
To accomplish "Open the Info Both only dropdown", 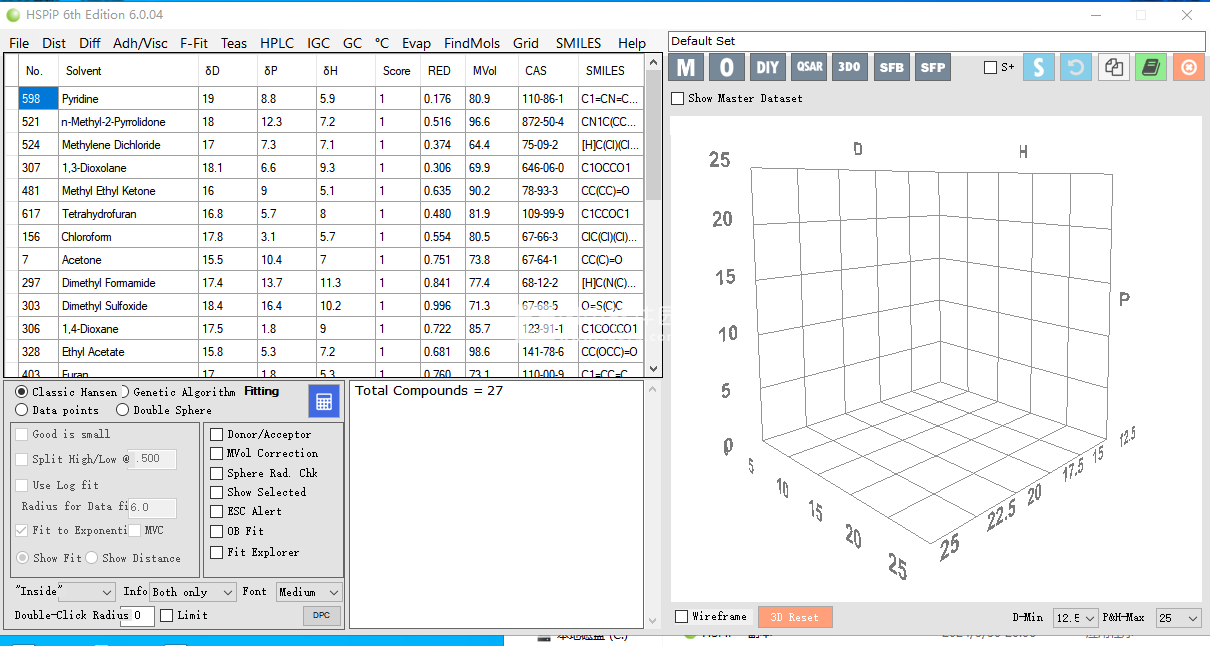I will coord(192,592).
